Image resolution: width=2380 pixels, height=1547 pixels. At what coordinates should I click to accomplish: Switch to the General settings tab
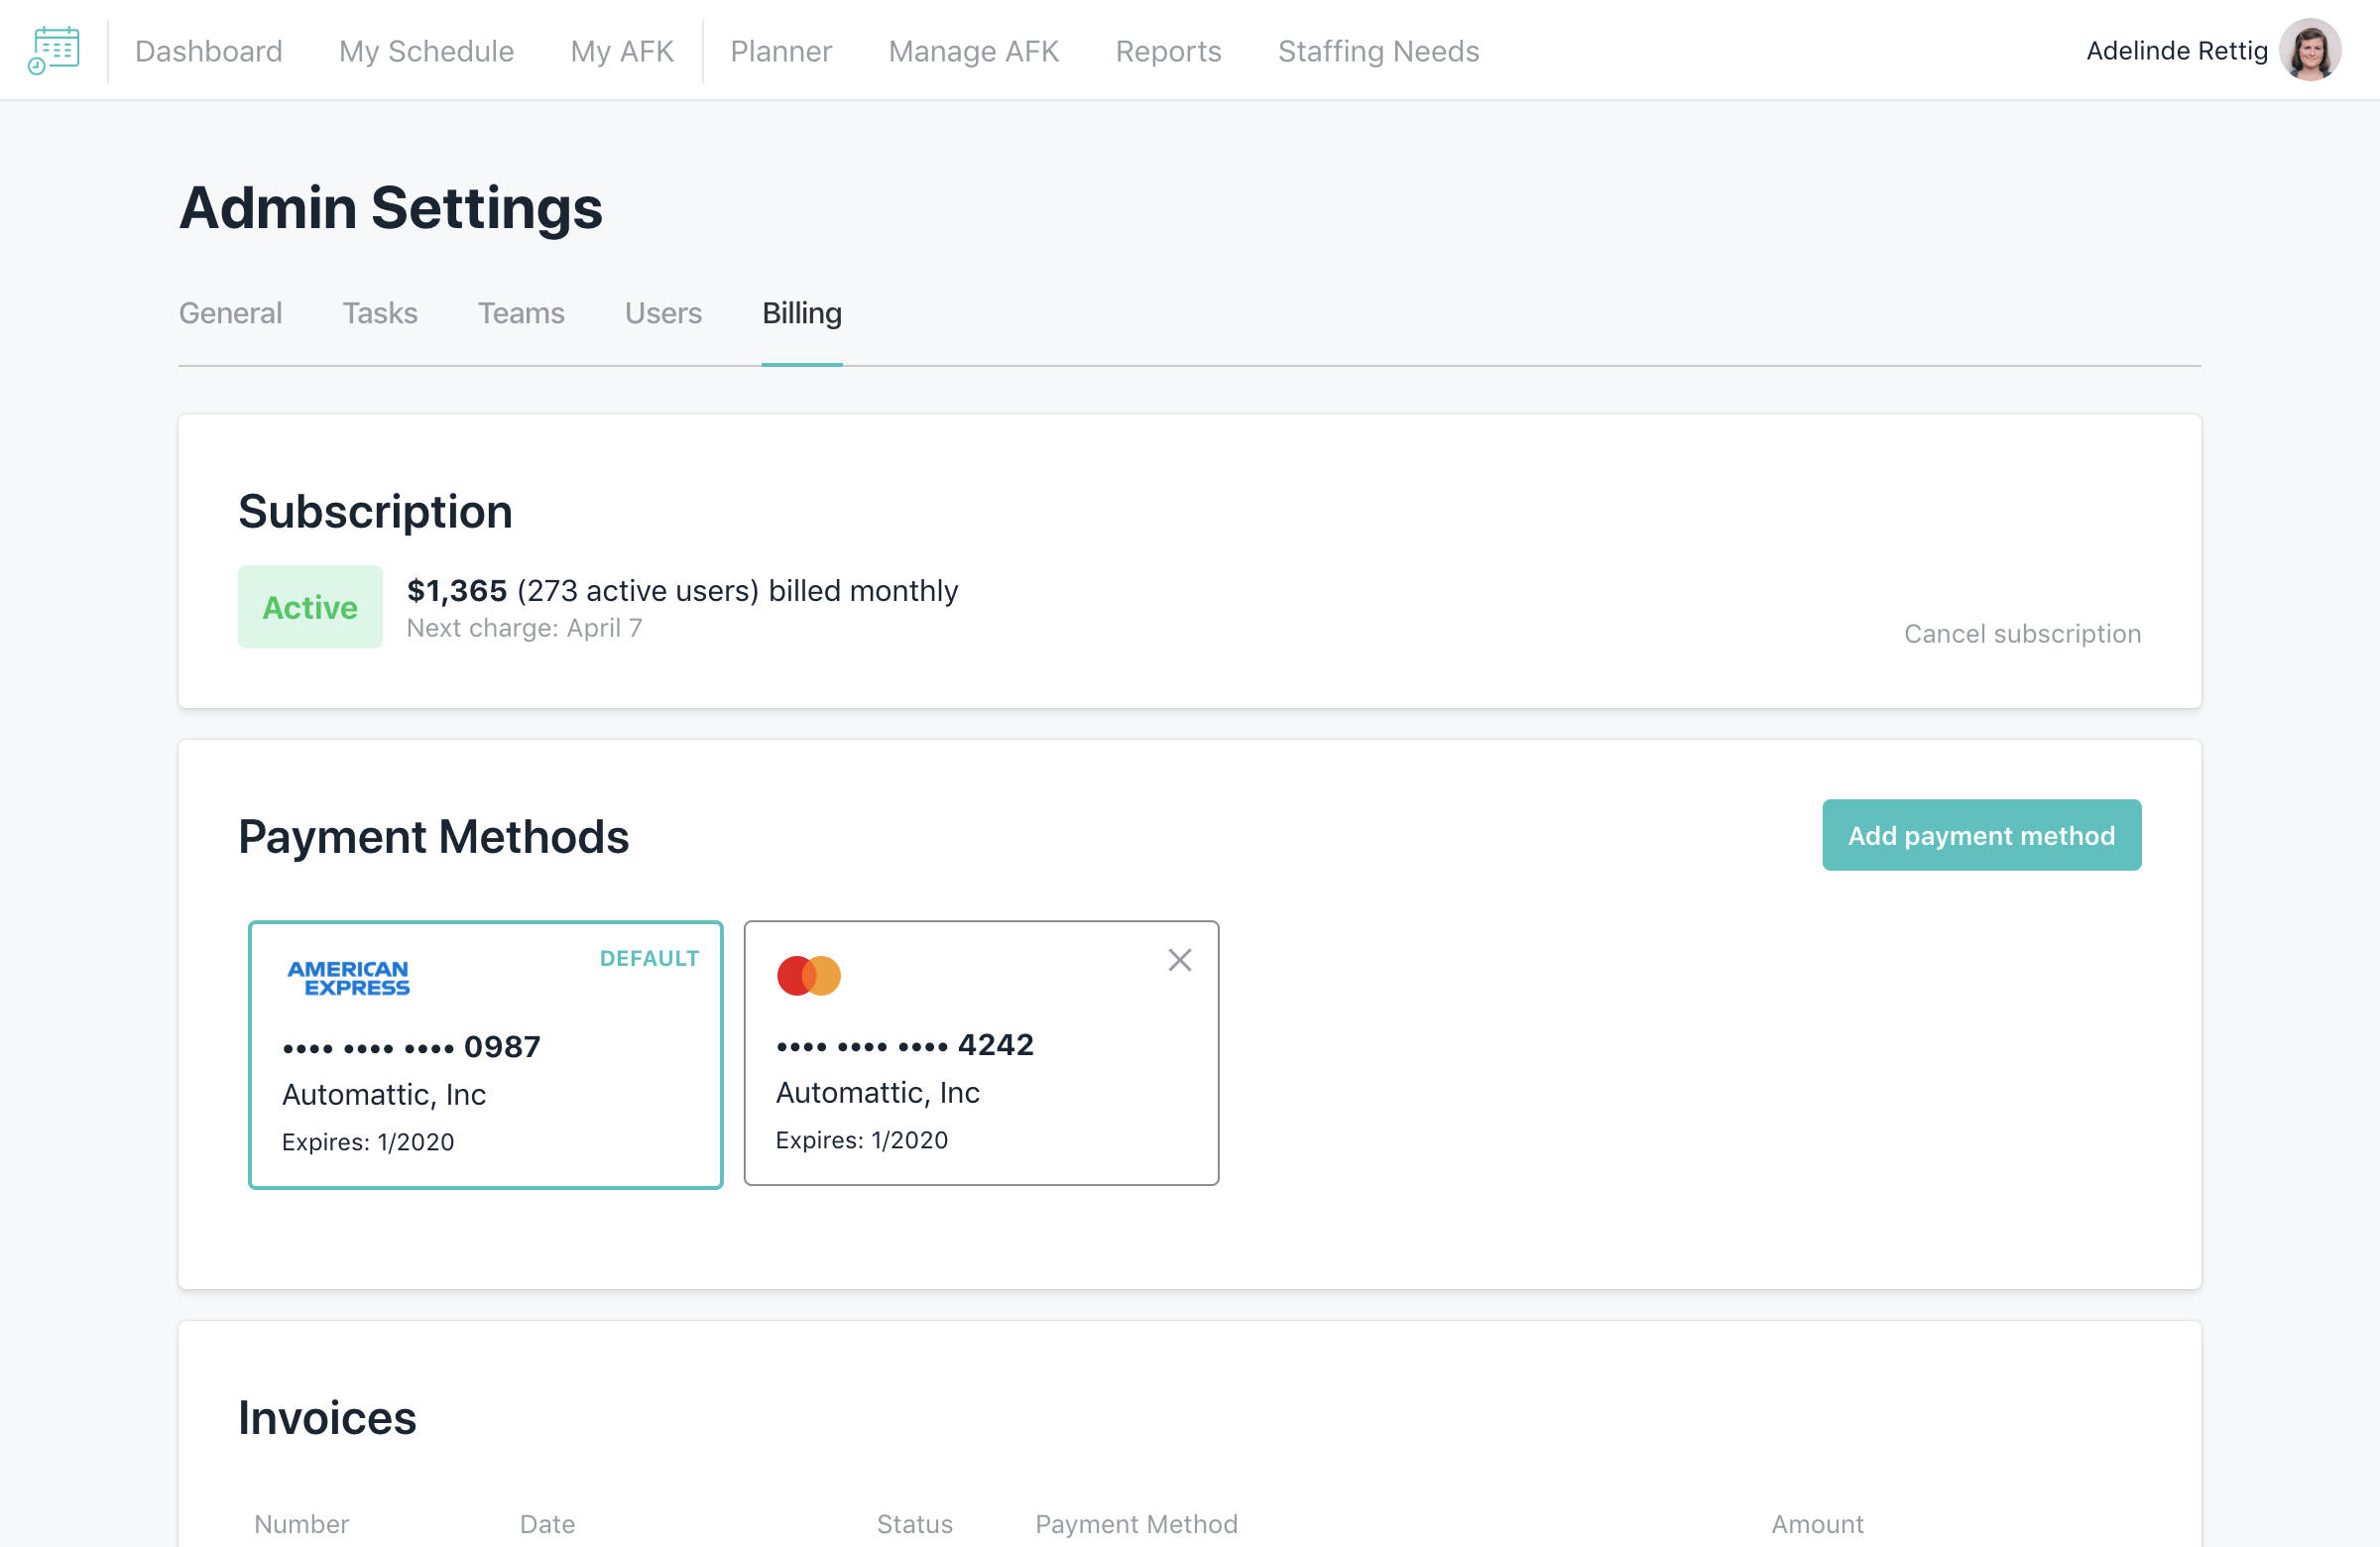pyautogui.click(x=230, y=313)
